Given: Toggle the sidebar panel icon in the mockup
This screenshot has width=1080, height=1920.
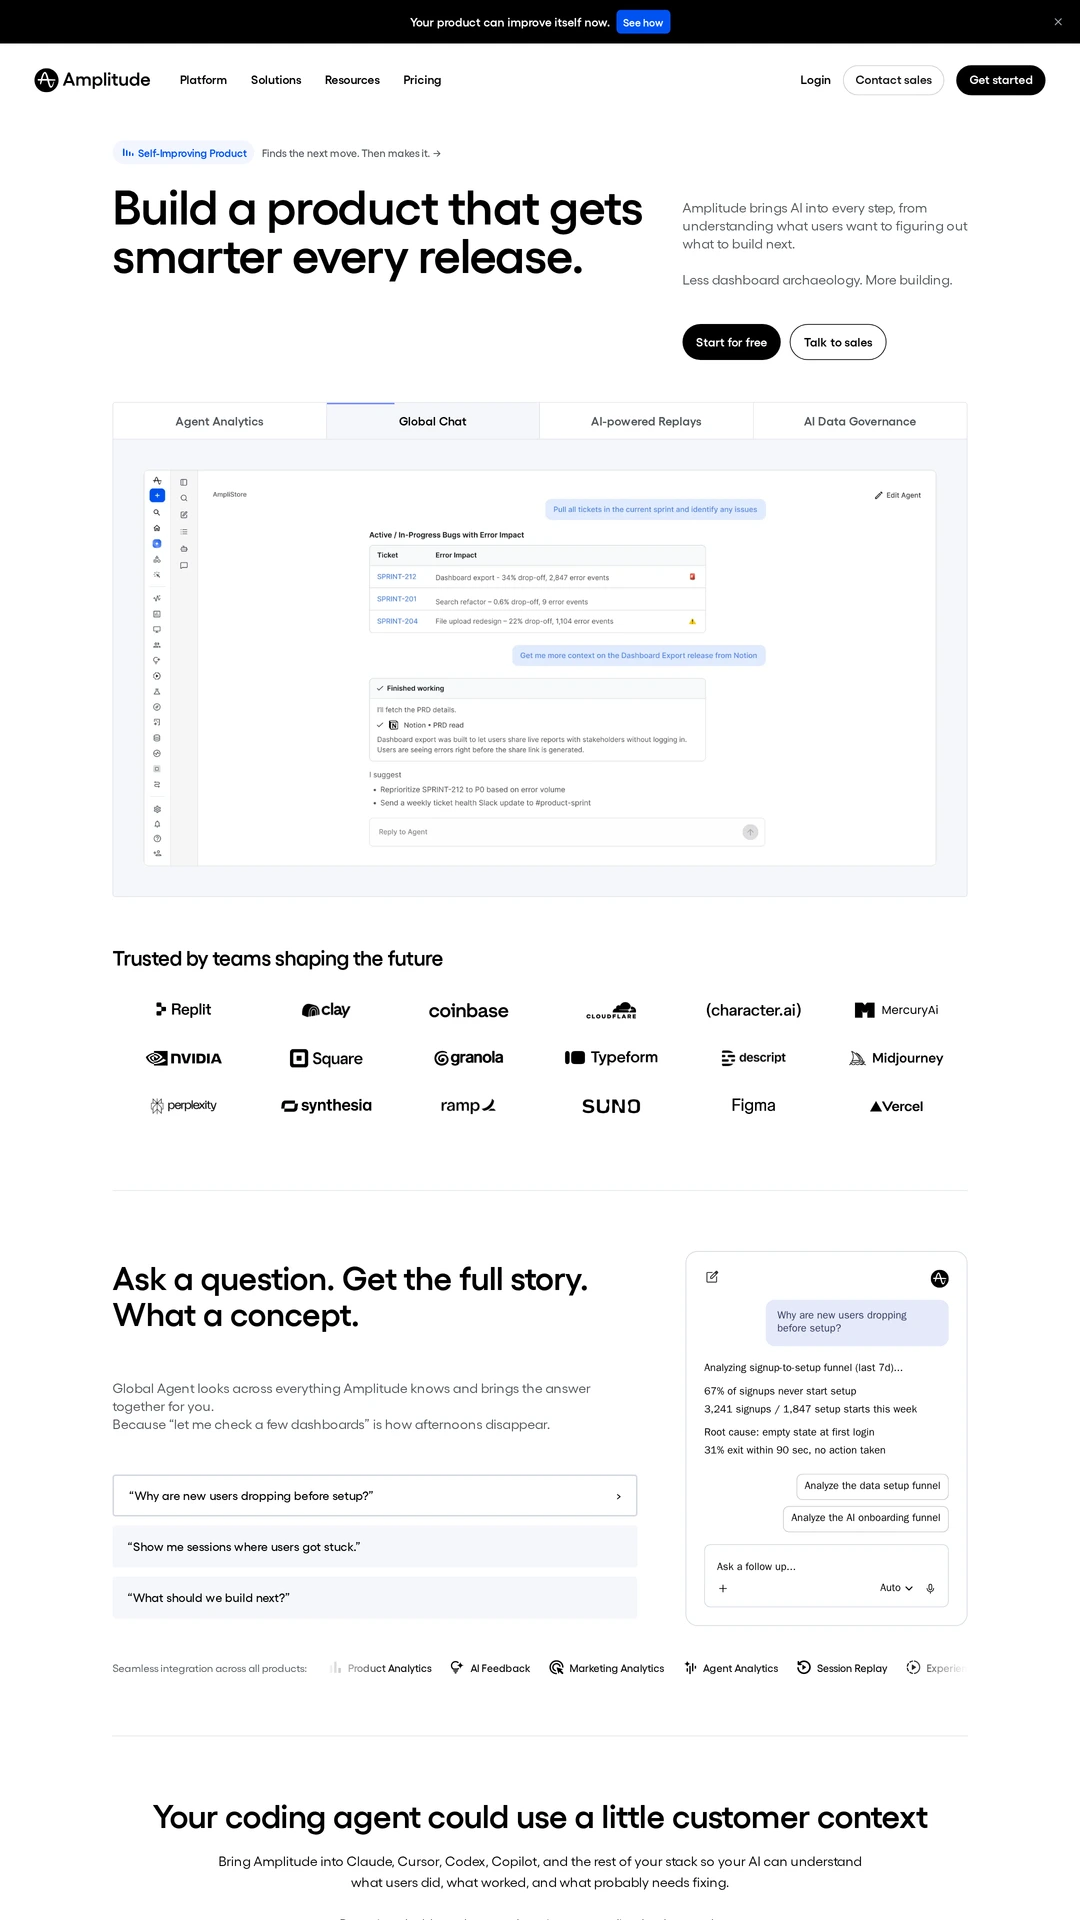Looking at the screenshot, I should point(184,482).
